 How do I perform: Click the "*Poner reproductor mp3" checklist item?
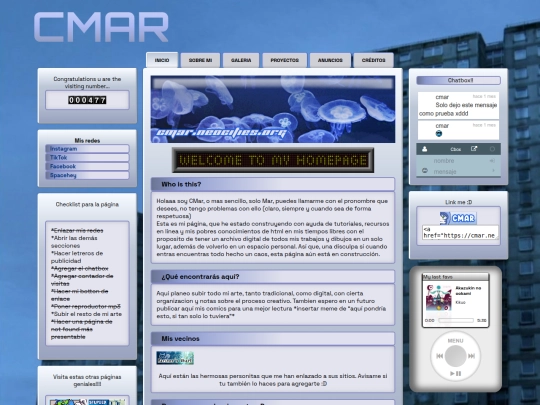click(86, 307)
